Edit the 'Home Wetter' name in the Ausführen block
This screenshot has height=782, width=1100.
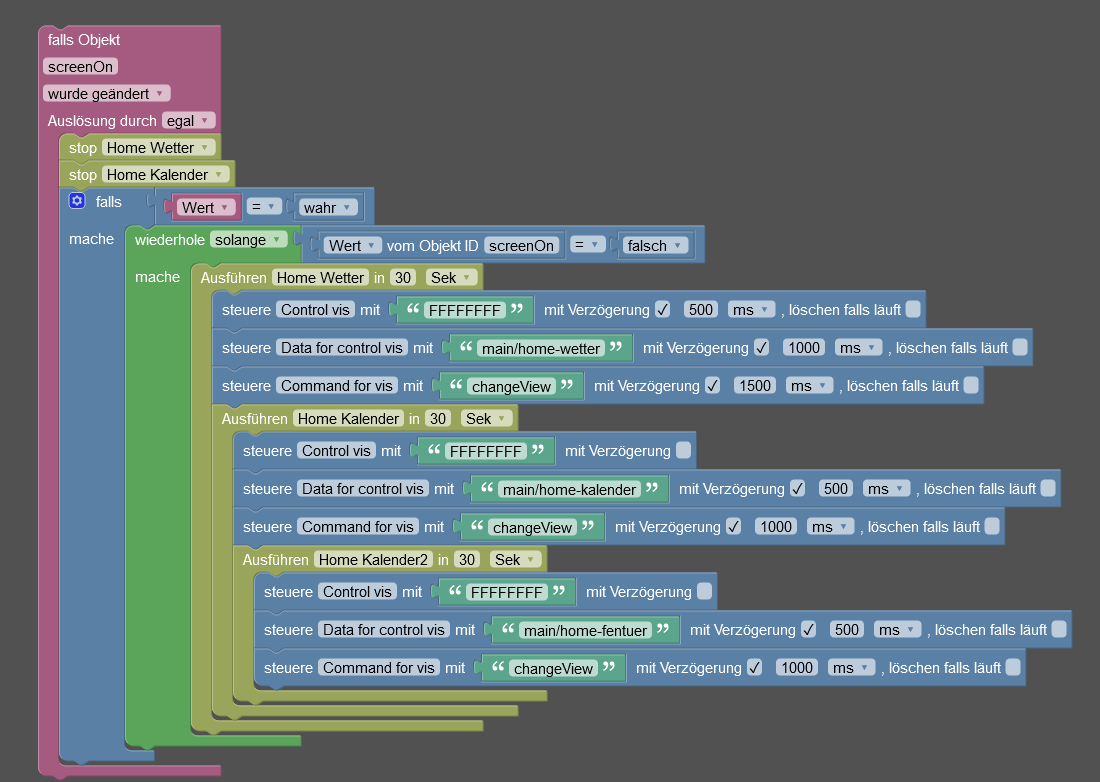click(x=321, y=278)
